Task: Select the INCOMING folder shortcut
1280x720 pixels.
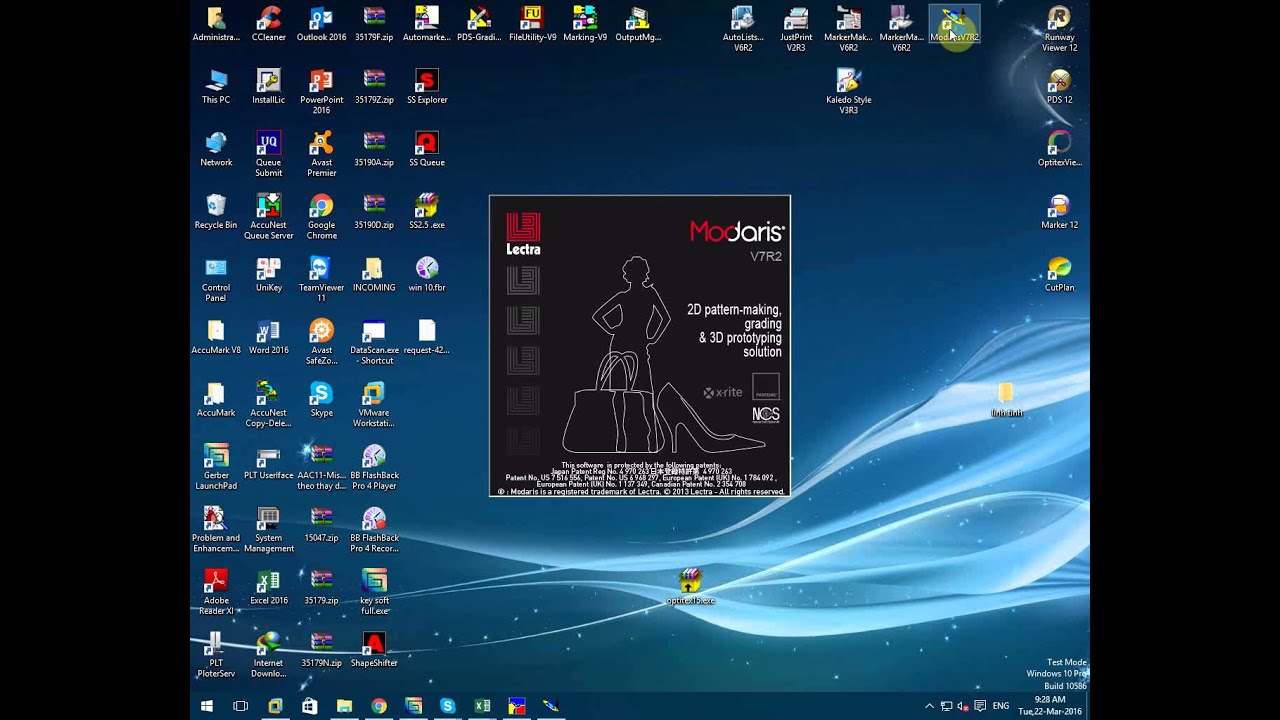Action: point(374,274)
